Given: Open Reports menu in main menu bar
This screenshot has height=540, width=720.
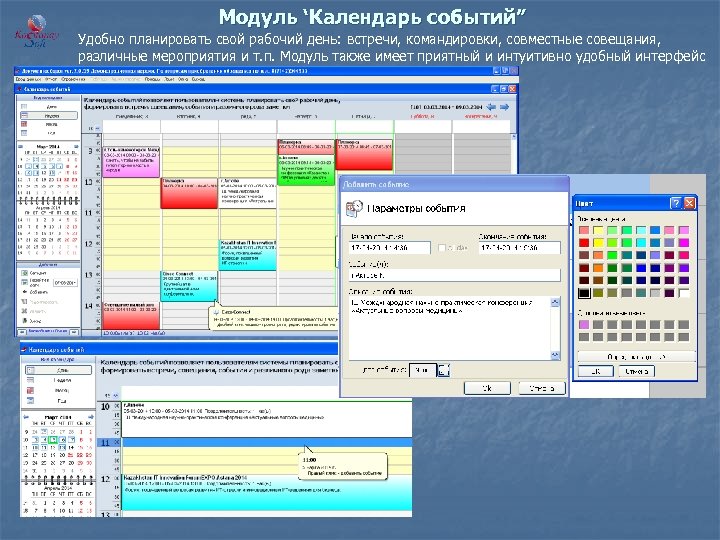Looking at the screenshot, I should point(51,79).
